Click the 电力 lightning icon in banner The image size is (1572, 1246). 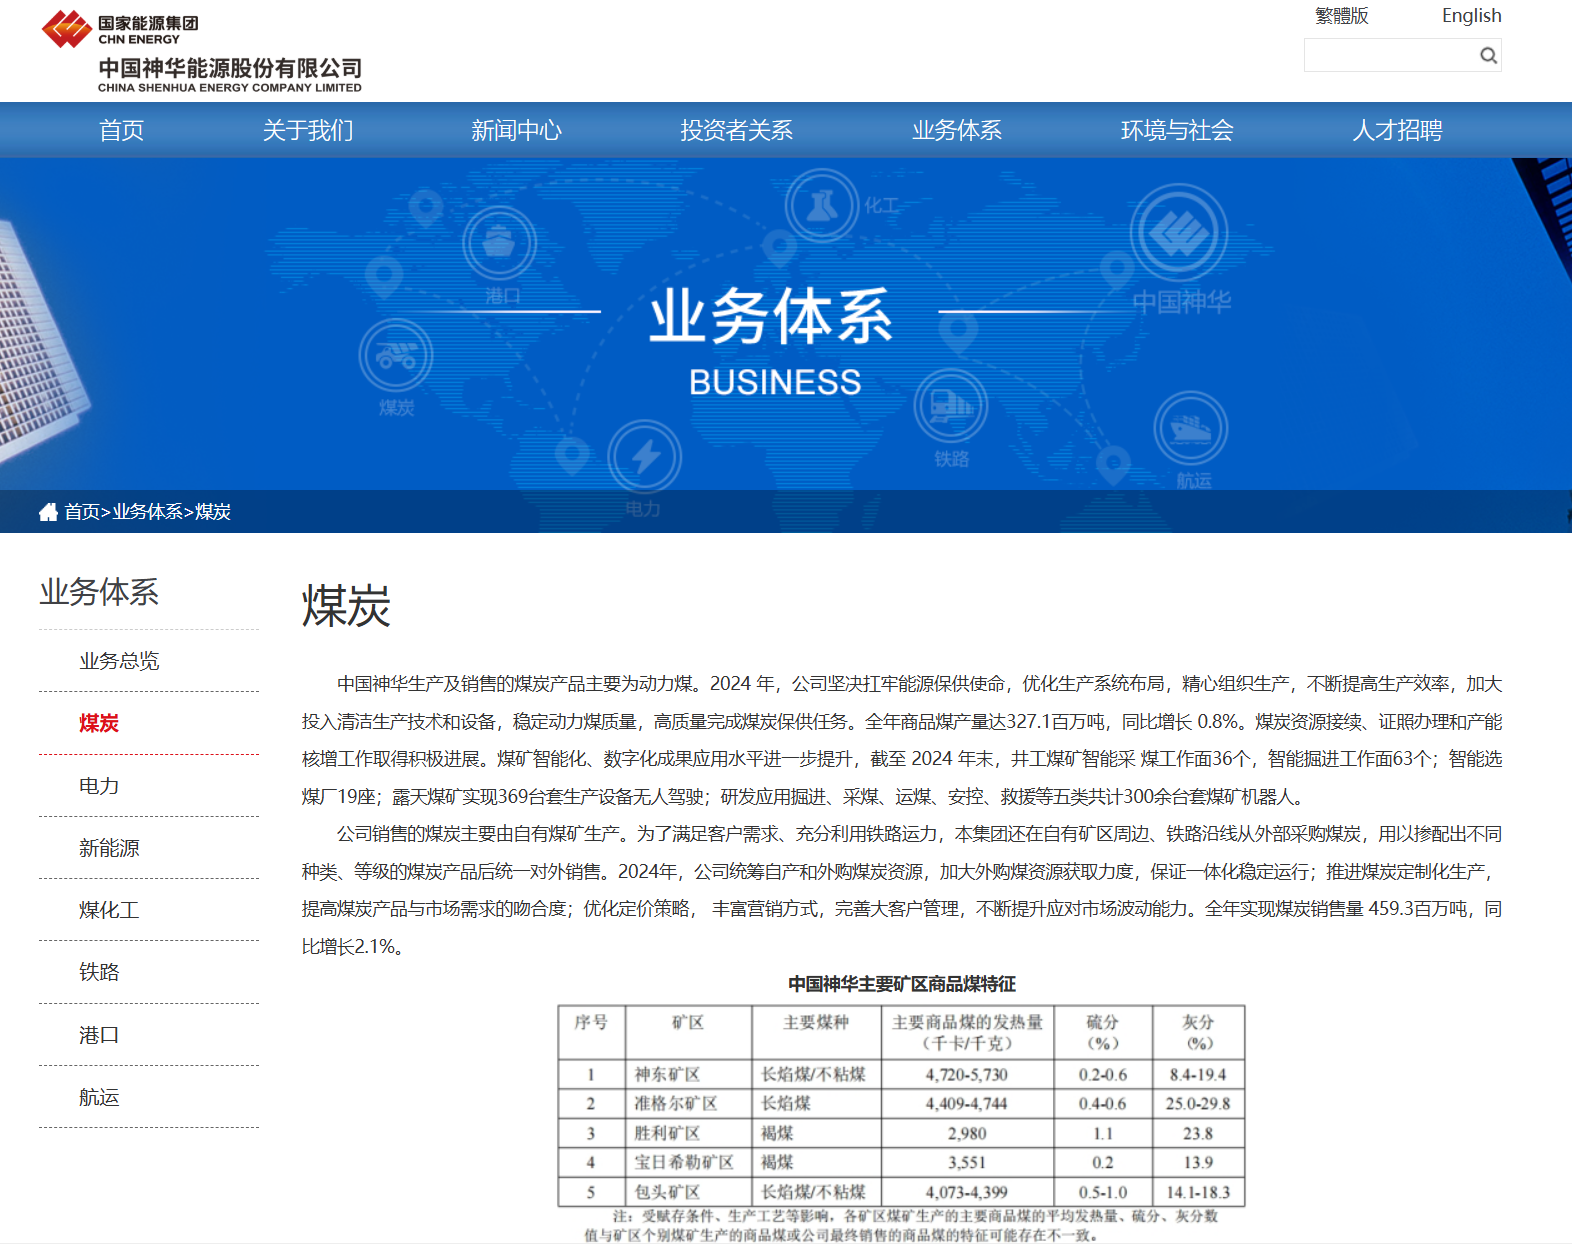[x=645, y=457]
